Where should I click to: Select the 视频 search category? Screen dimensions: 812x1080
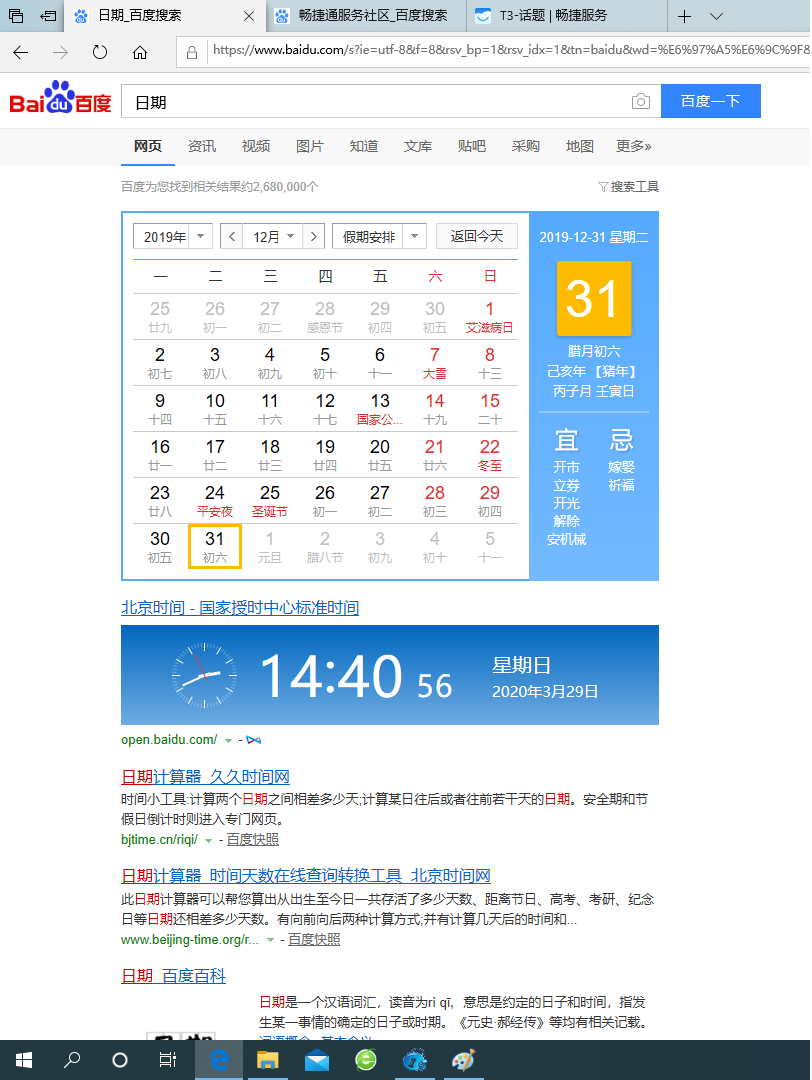256,146
